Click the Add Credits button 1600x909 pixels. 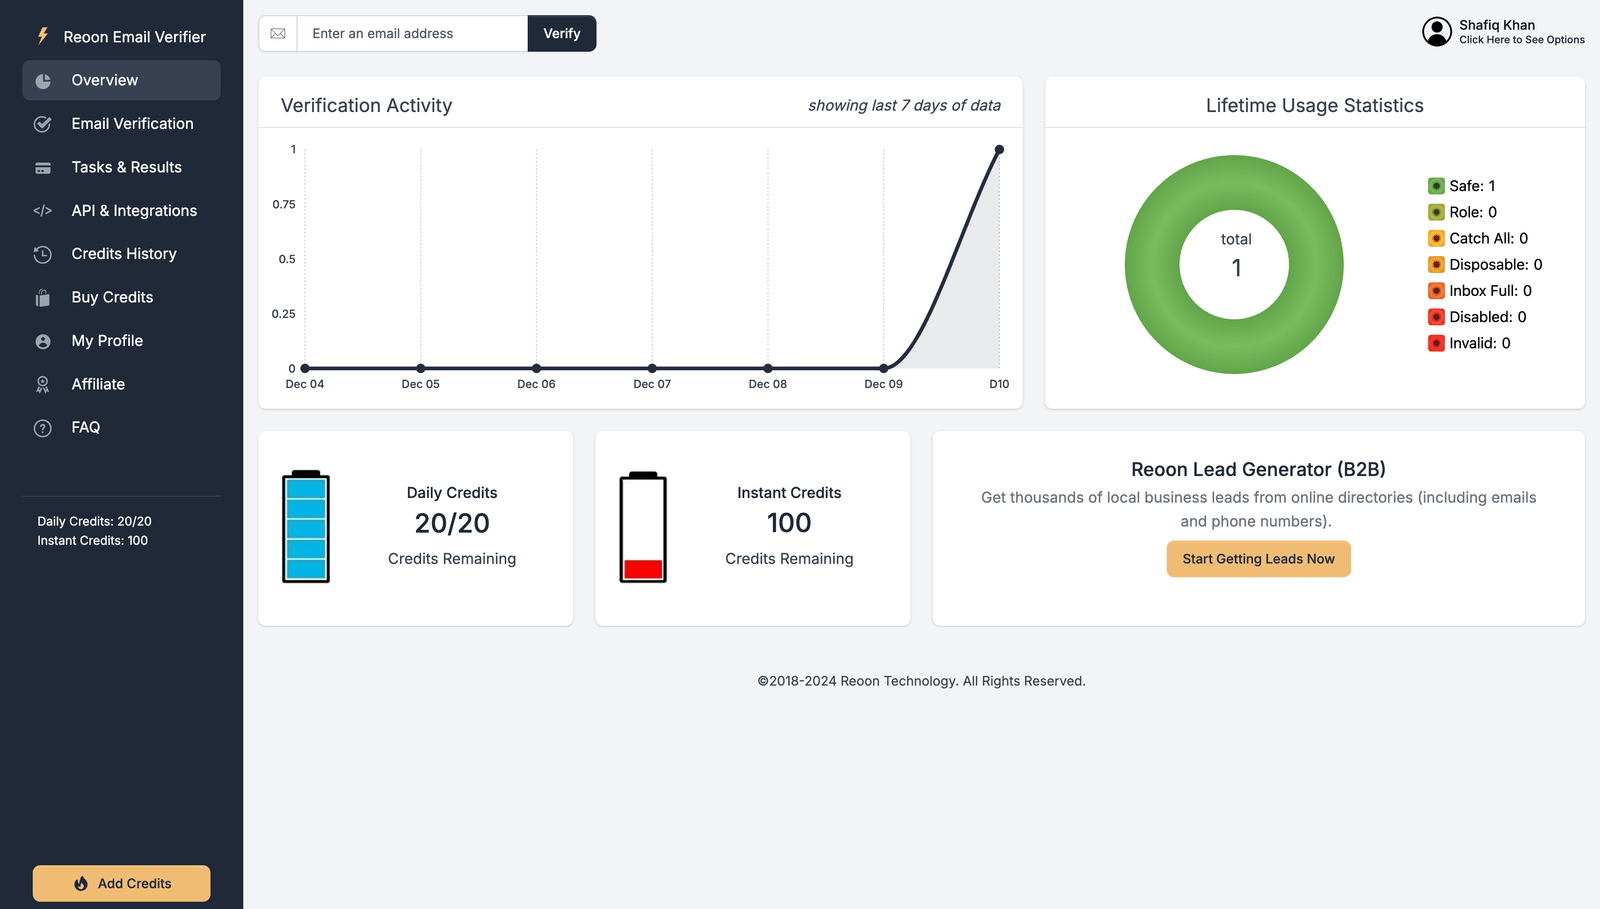click(122, 884)
